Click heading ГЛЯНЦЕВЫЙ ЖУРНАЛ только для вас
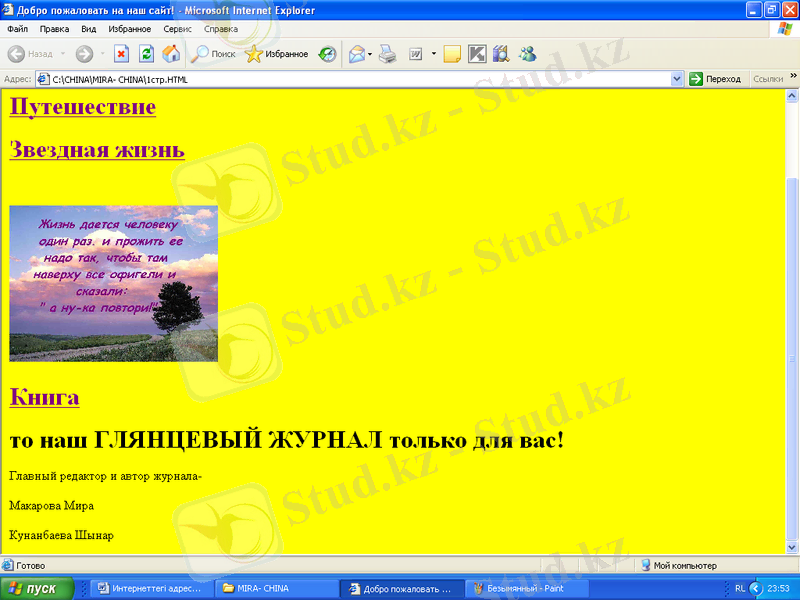Screen dimensions: 800x600 coord(329,440)
